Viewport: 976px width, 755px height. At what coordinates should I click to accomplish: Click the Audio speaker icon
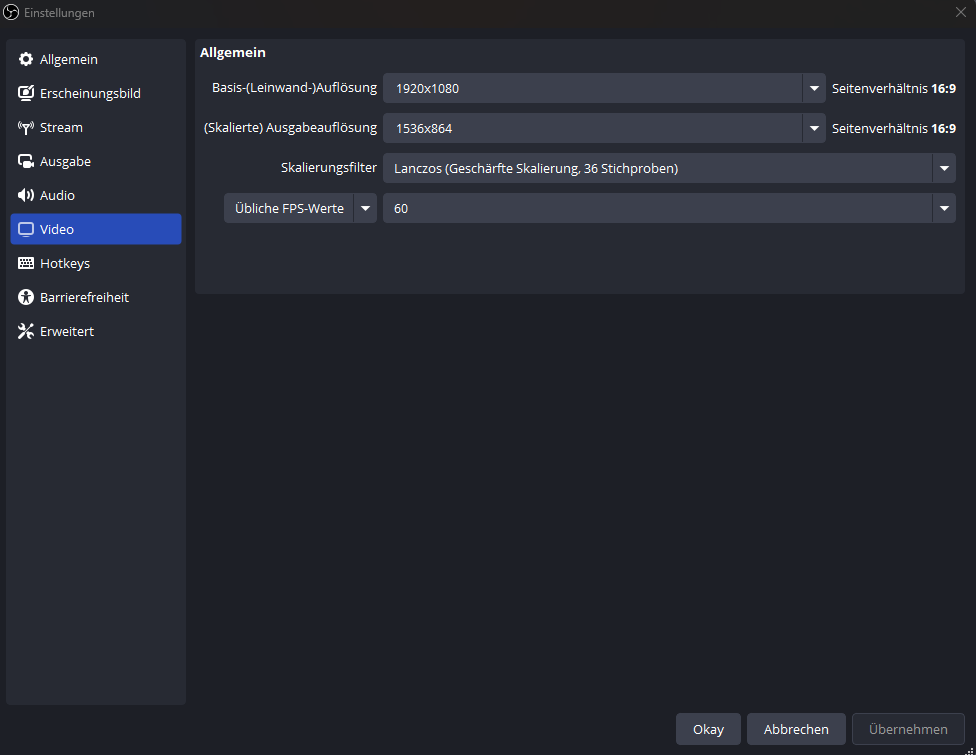pos(26,196)
